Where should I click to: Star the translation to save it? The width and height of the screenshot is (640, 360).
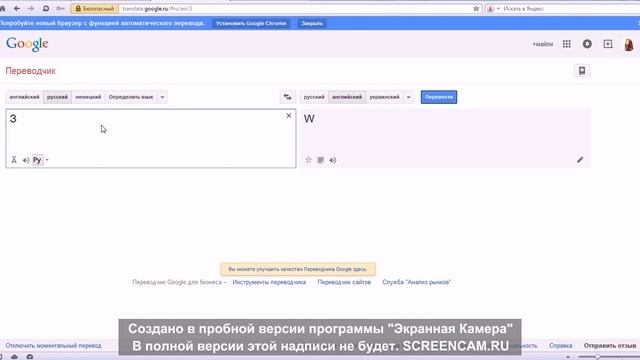click(309, 160)
